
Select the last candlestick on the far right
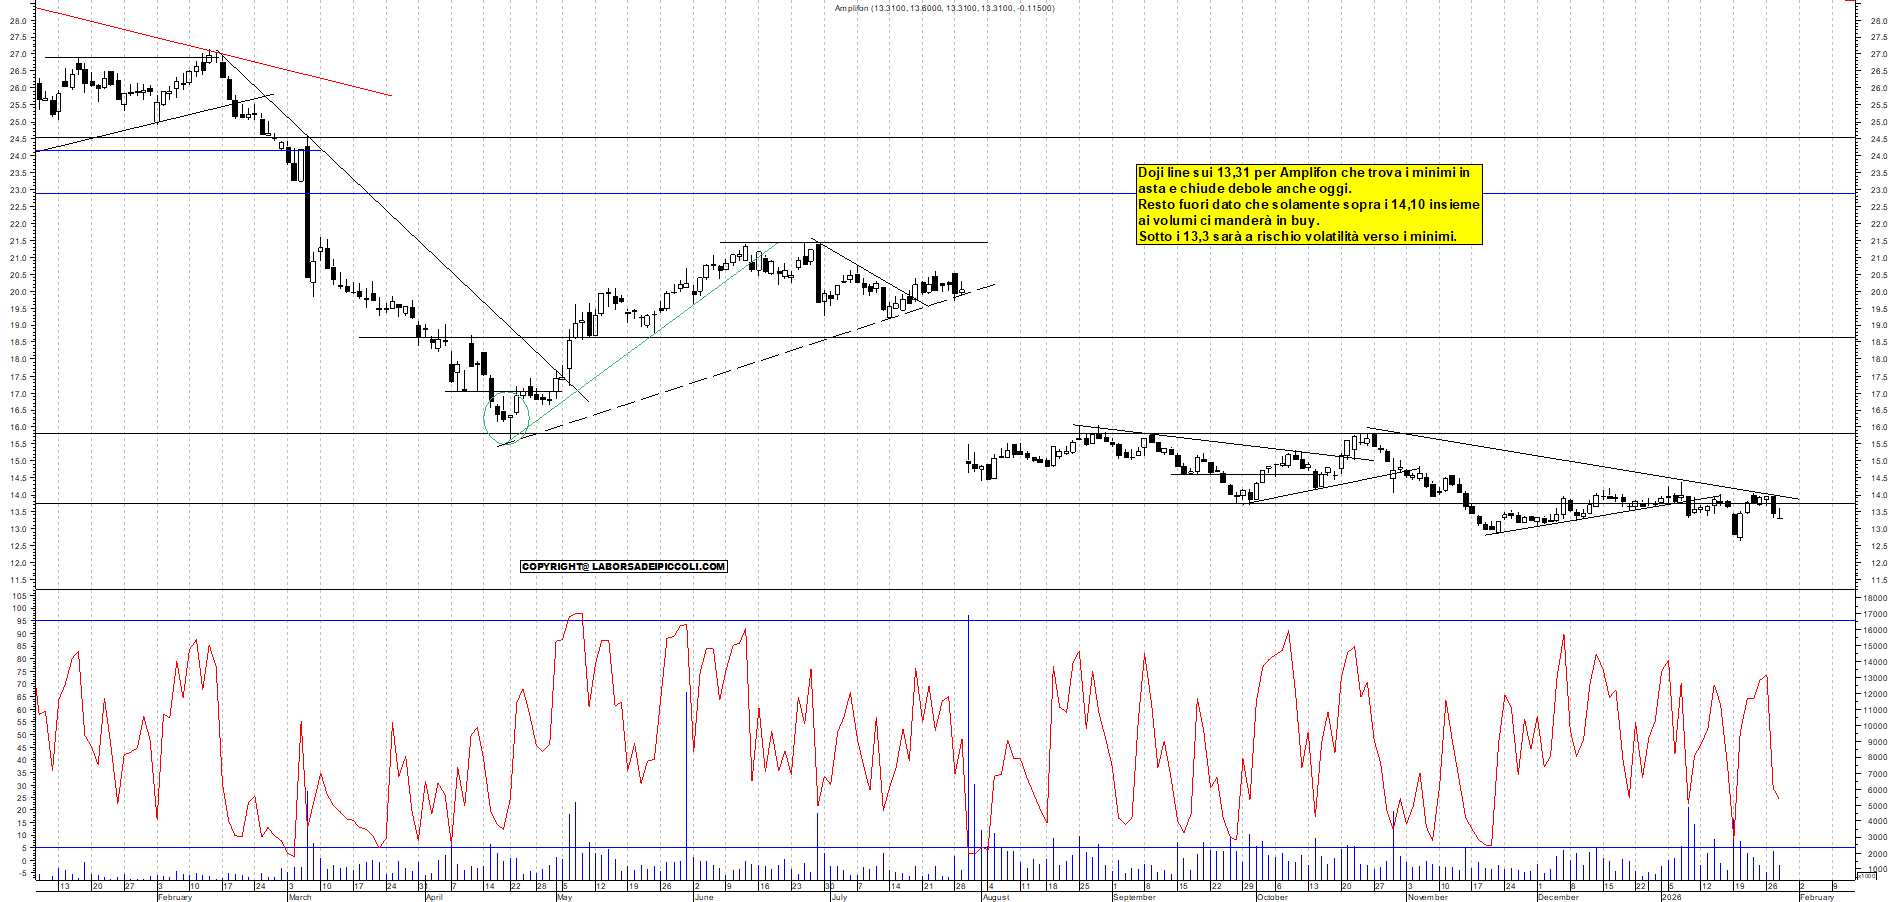tap(1779, 513)
